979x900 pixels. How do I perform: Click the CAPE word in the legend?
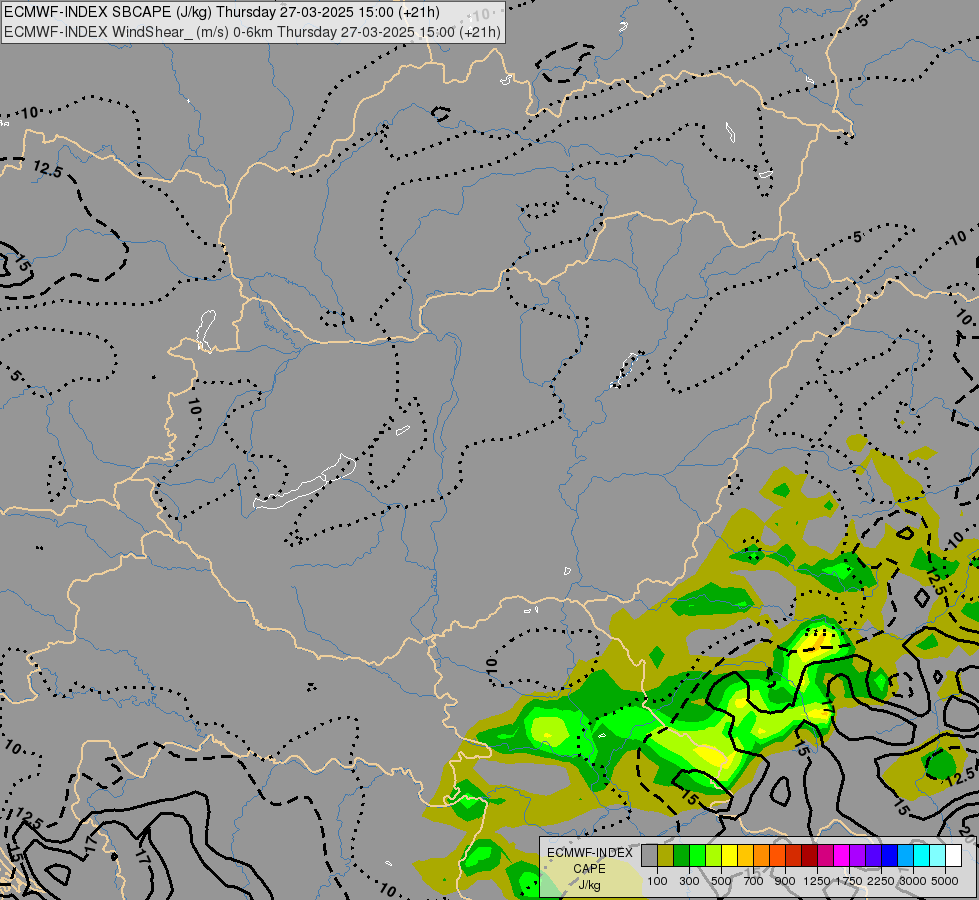tap(589, 869)
